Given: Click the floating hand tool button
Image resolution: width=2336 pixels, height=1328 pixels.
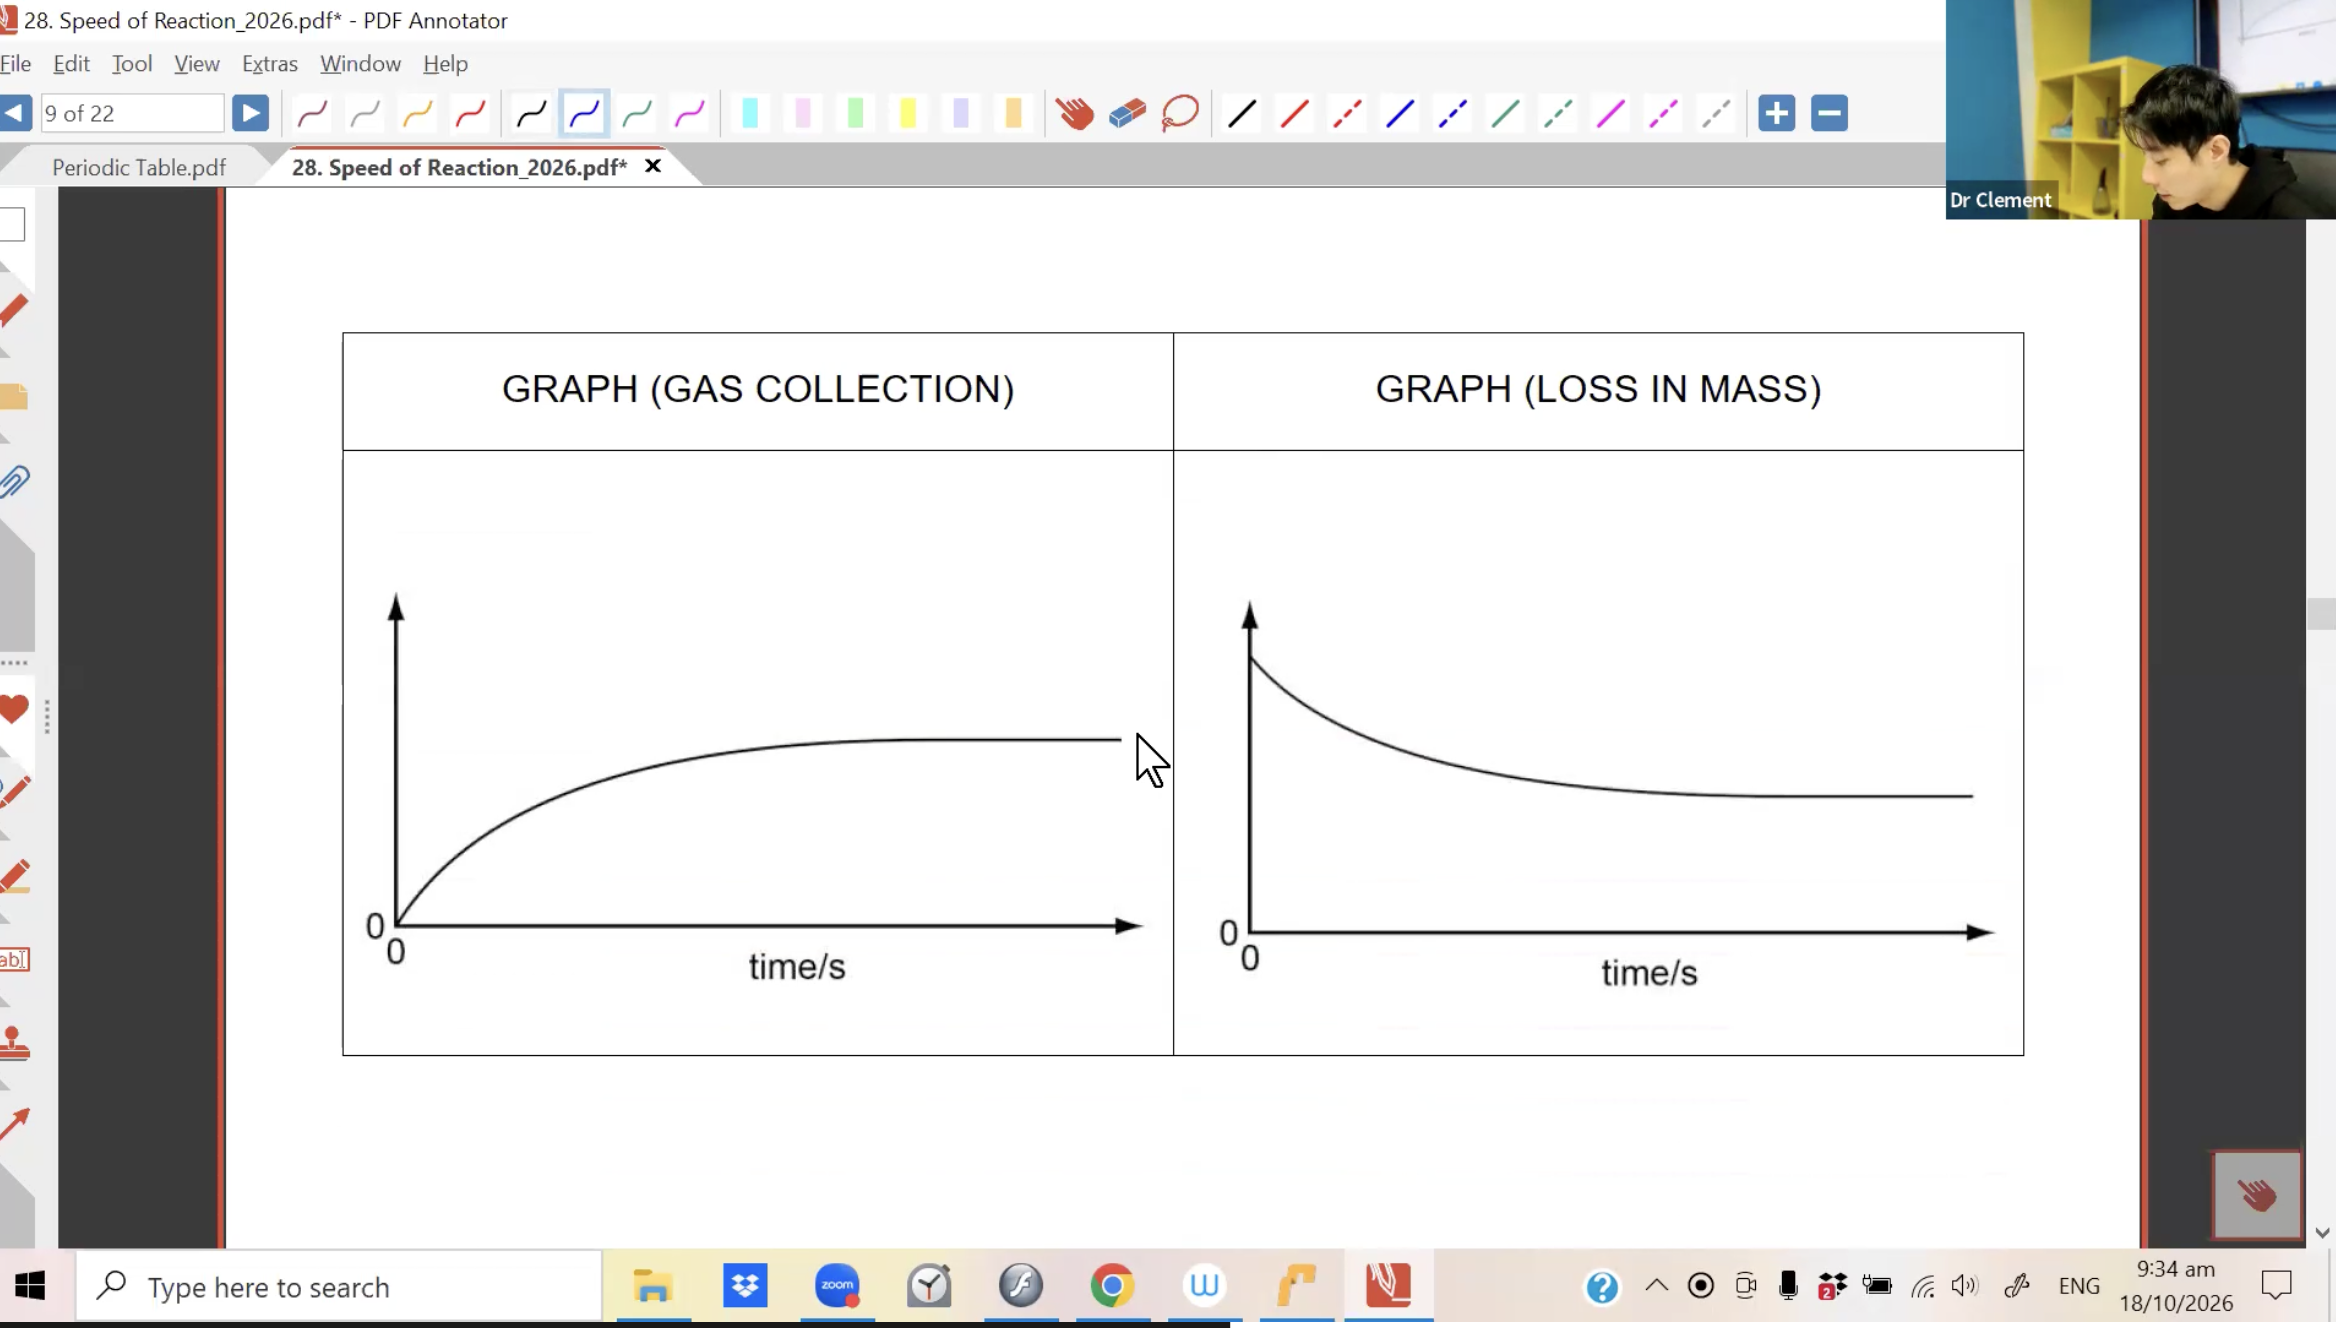Looking at the screenshot, I should click(x=2257, y=1194).
